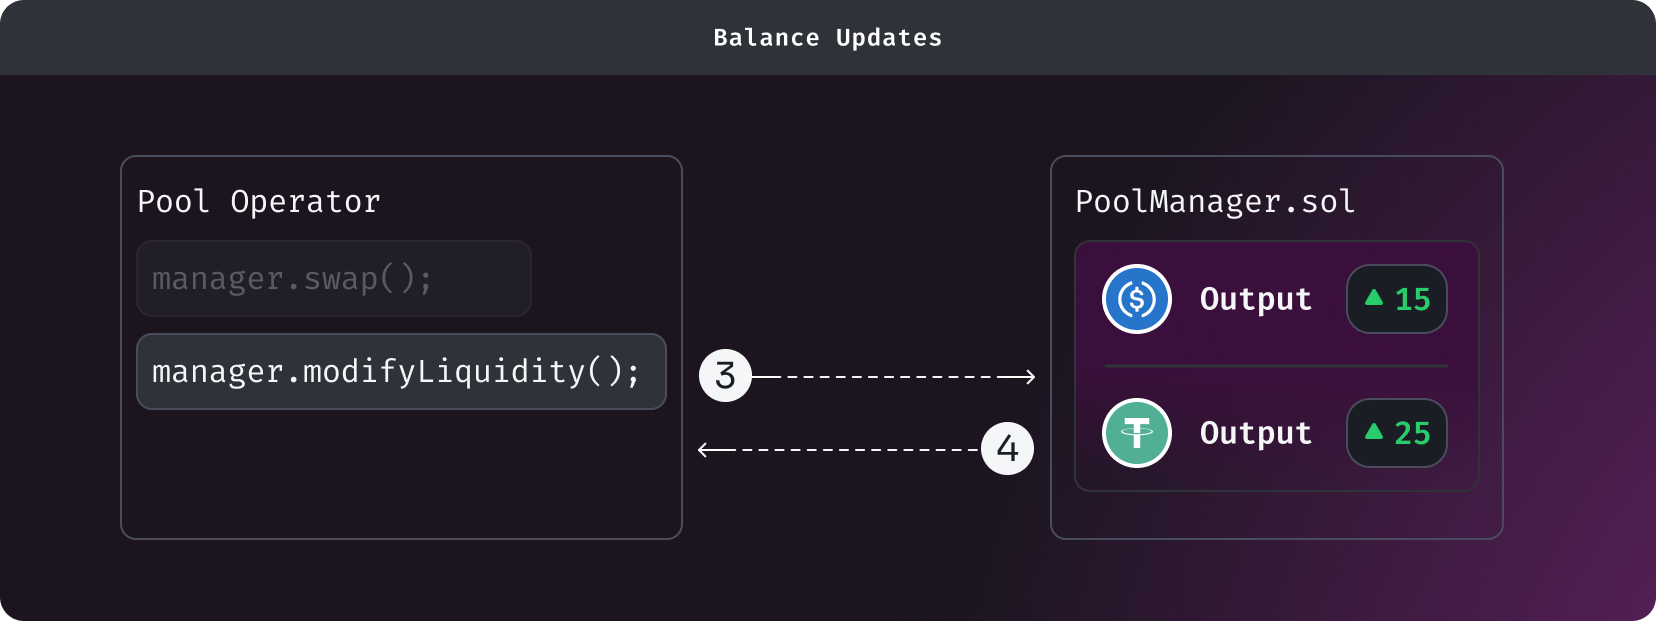
Task: Select the manager.modifyLiquidity(); code block
Action: [401, 371]
